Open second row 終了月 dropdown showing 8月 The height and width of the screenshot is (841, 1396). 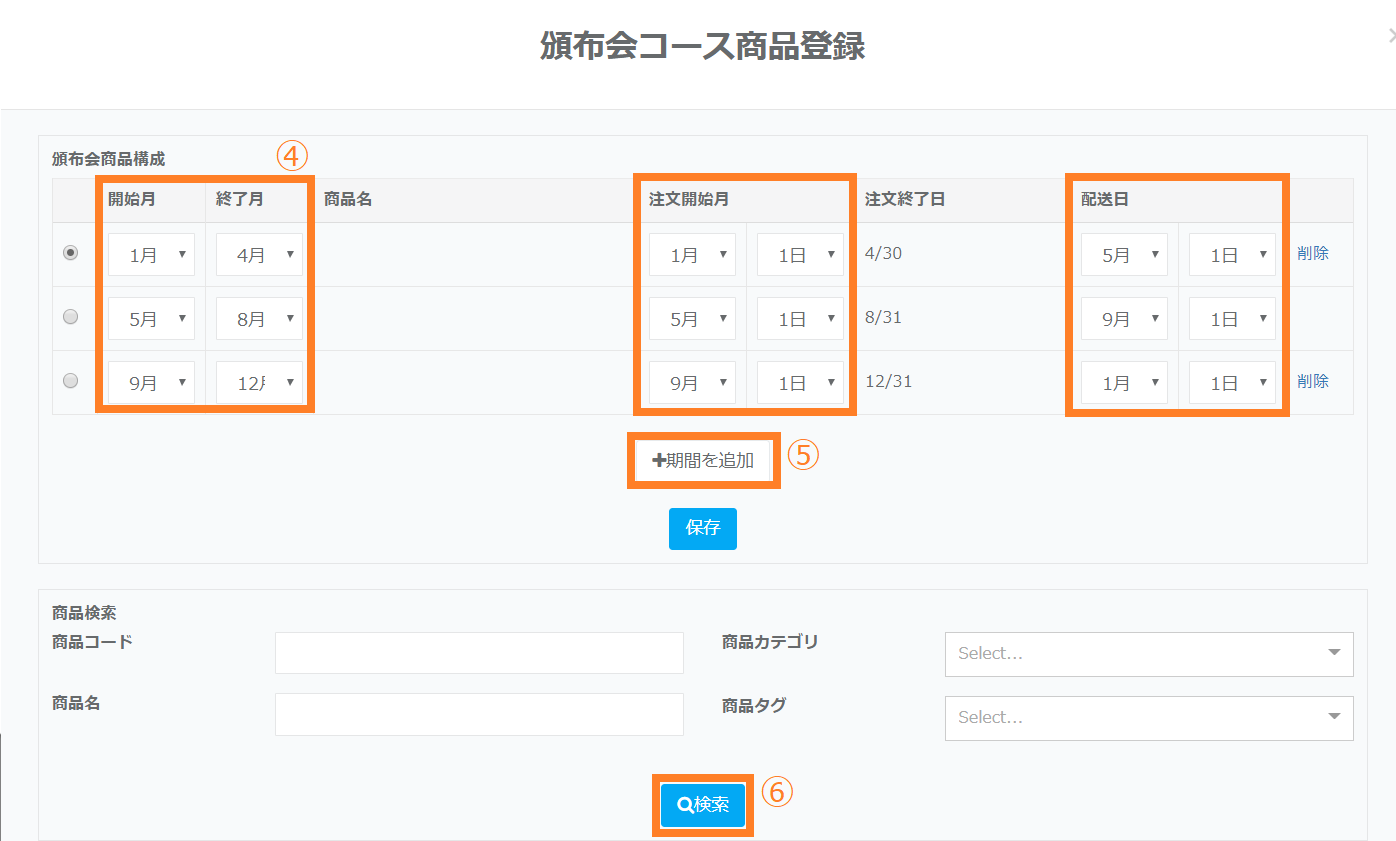click(259, 319)
